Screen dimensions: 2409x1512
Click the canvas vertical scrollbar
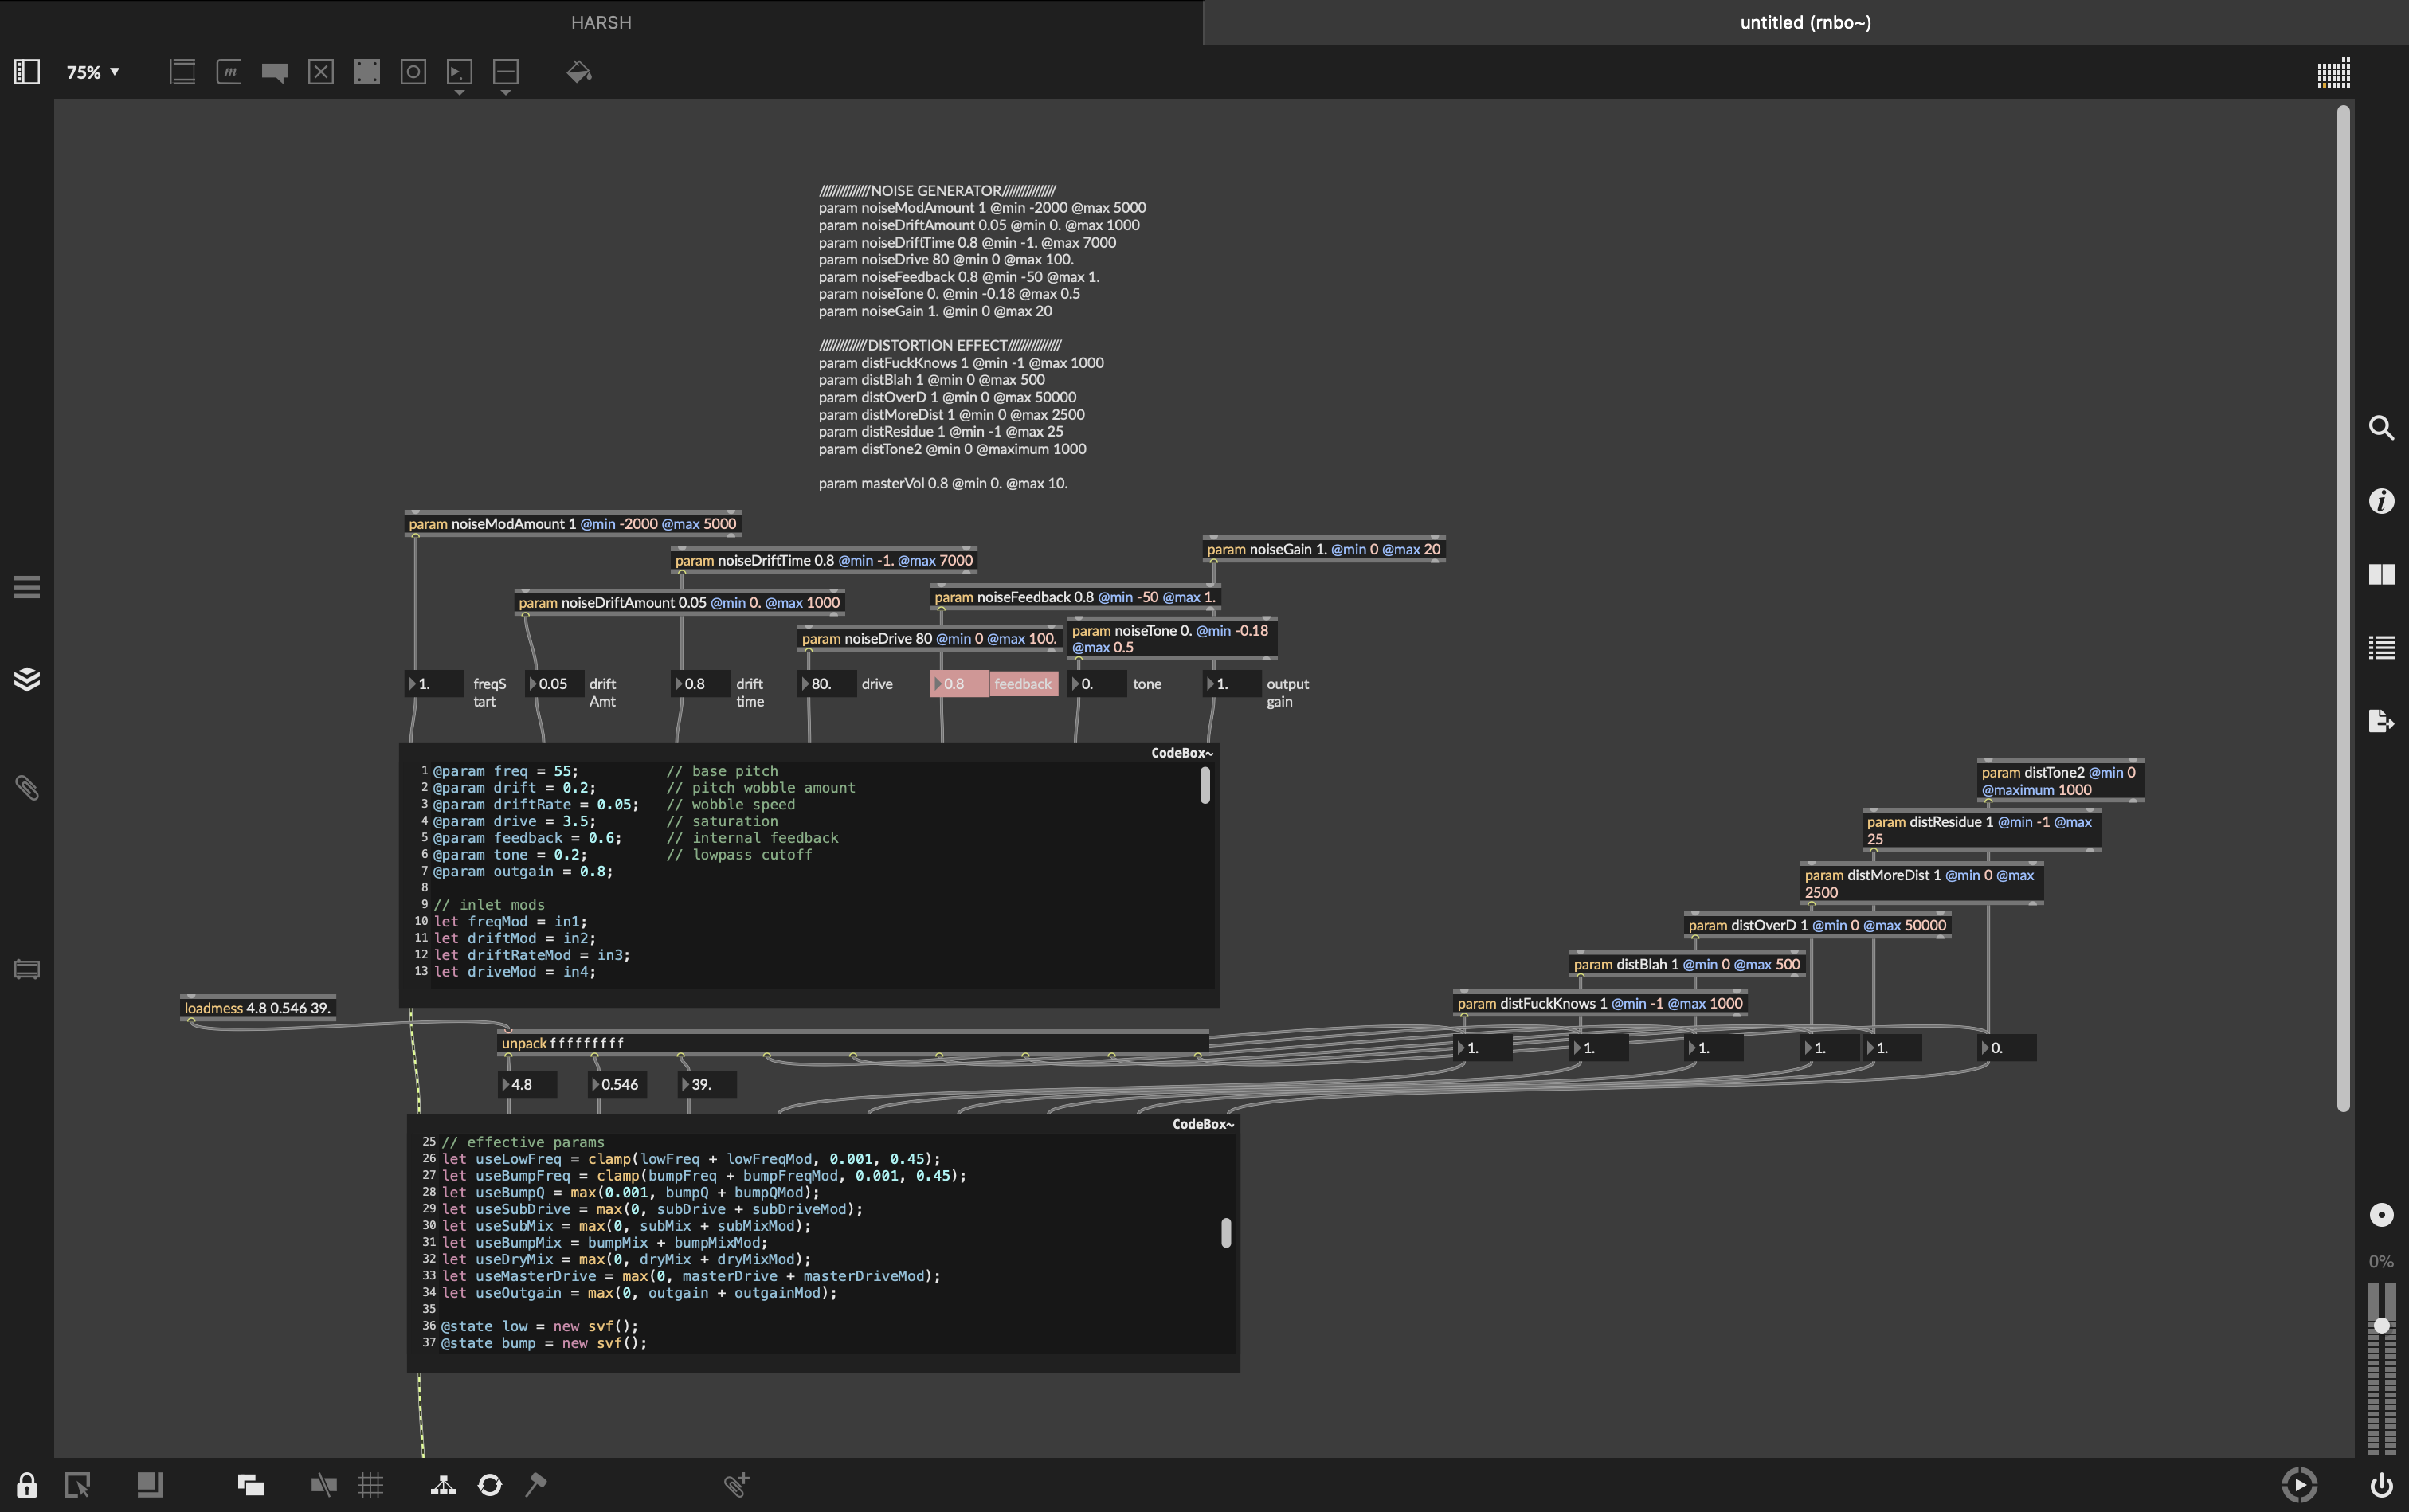click(x=2342, y=608)
